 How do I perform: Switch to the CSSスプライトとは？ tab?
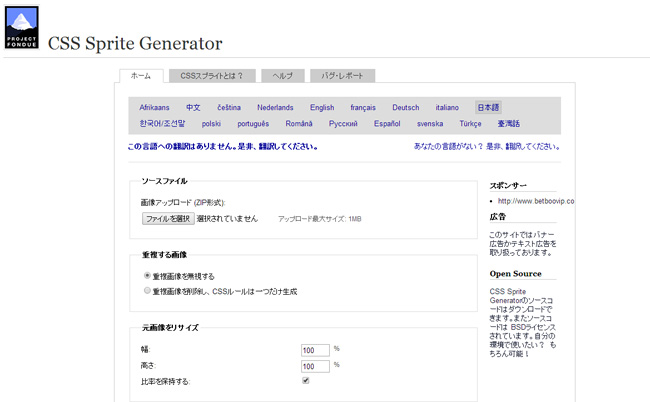click(212, 76)
